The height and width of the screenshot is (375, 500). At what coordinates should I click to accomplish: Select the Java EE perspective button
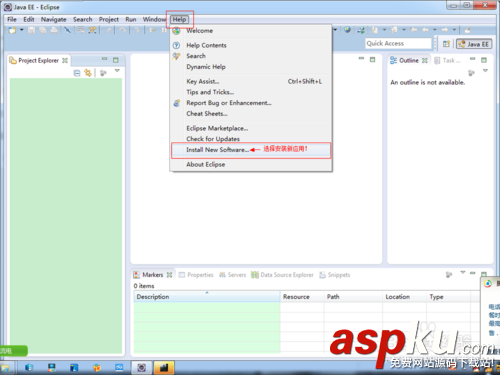pyautogui.click(x=474, y=44)
